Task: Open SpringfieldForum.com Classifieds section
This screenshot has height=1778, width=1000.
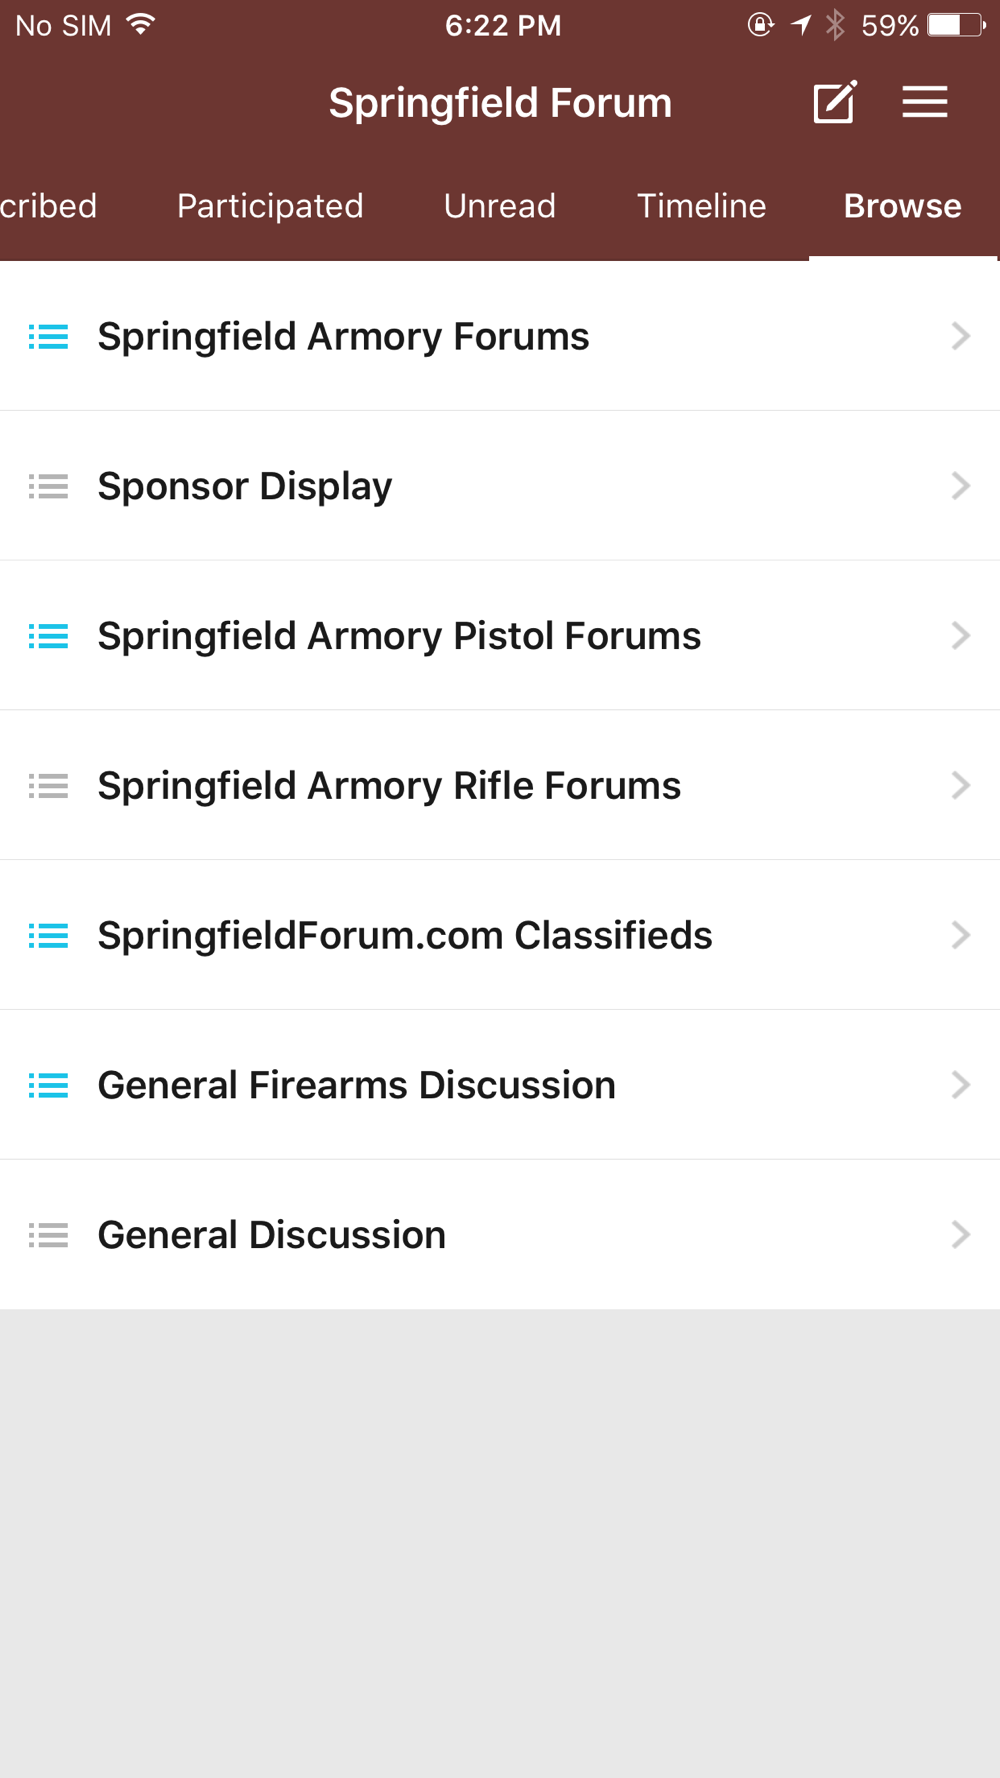Action: [404, 936]
